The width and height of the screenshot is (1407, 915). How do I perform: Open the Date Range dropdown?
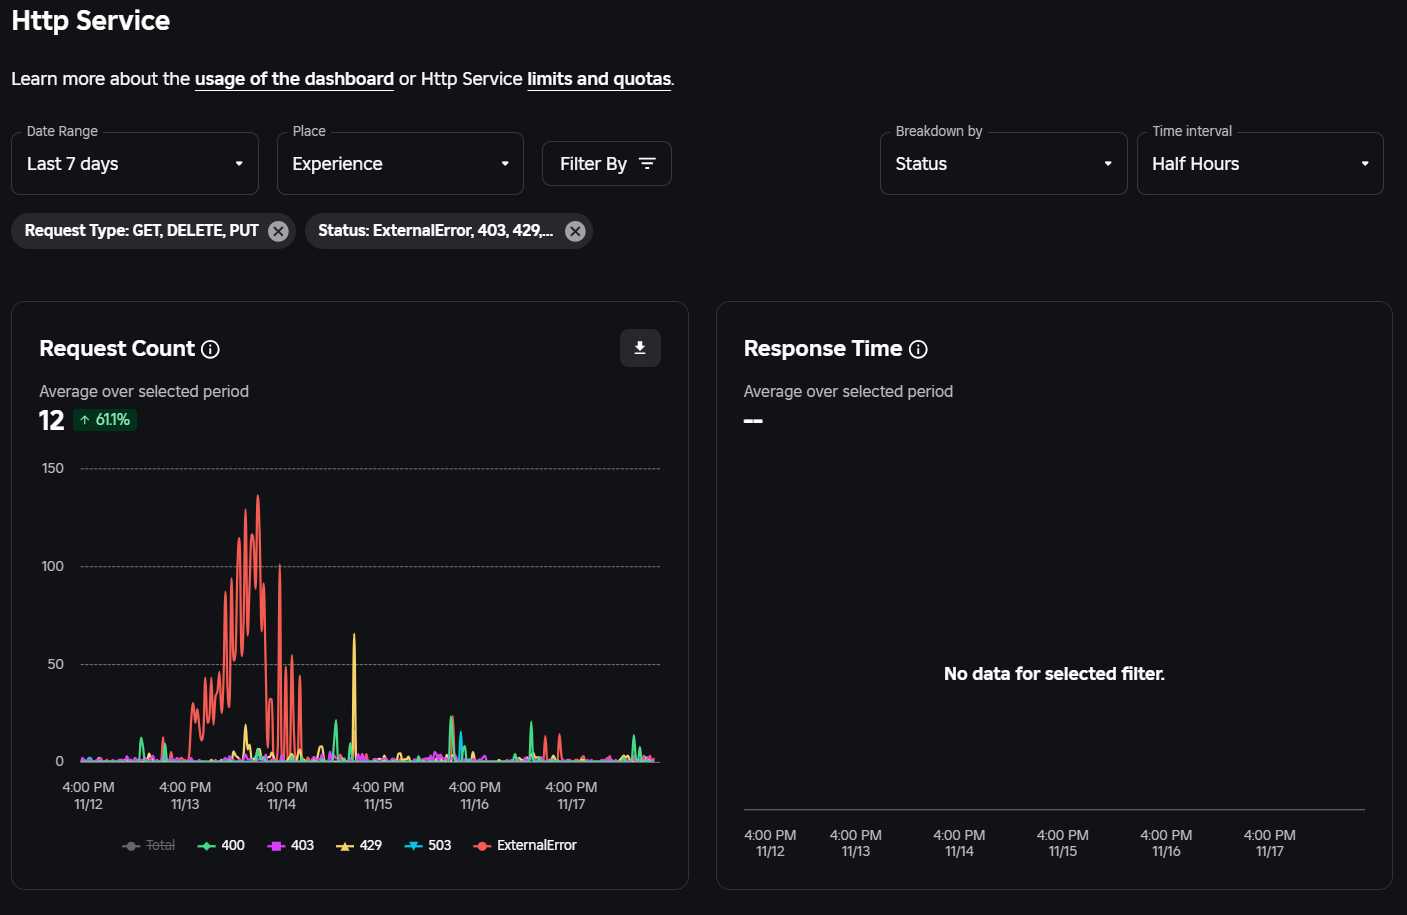point(135,163)
